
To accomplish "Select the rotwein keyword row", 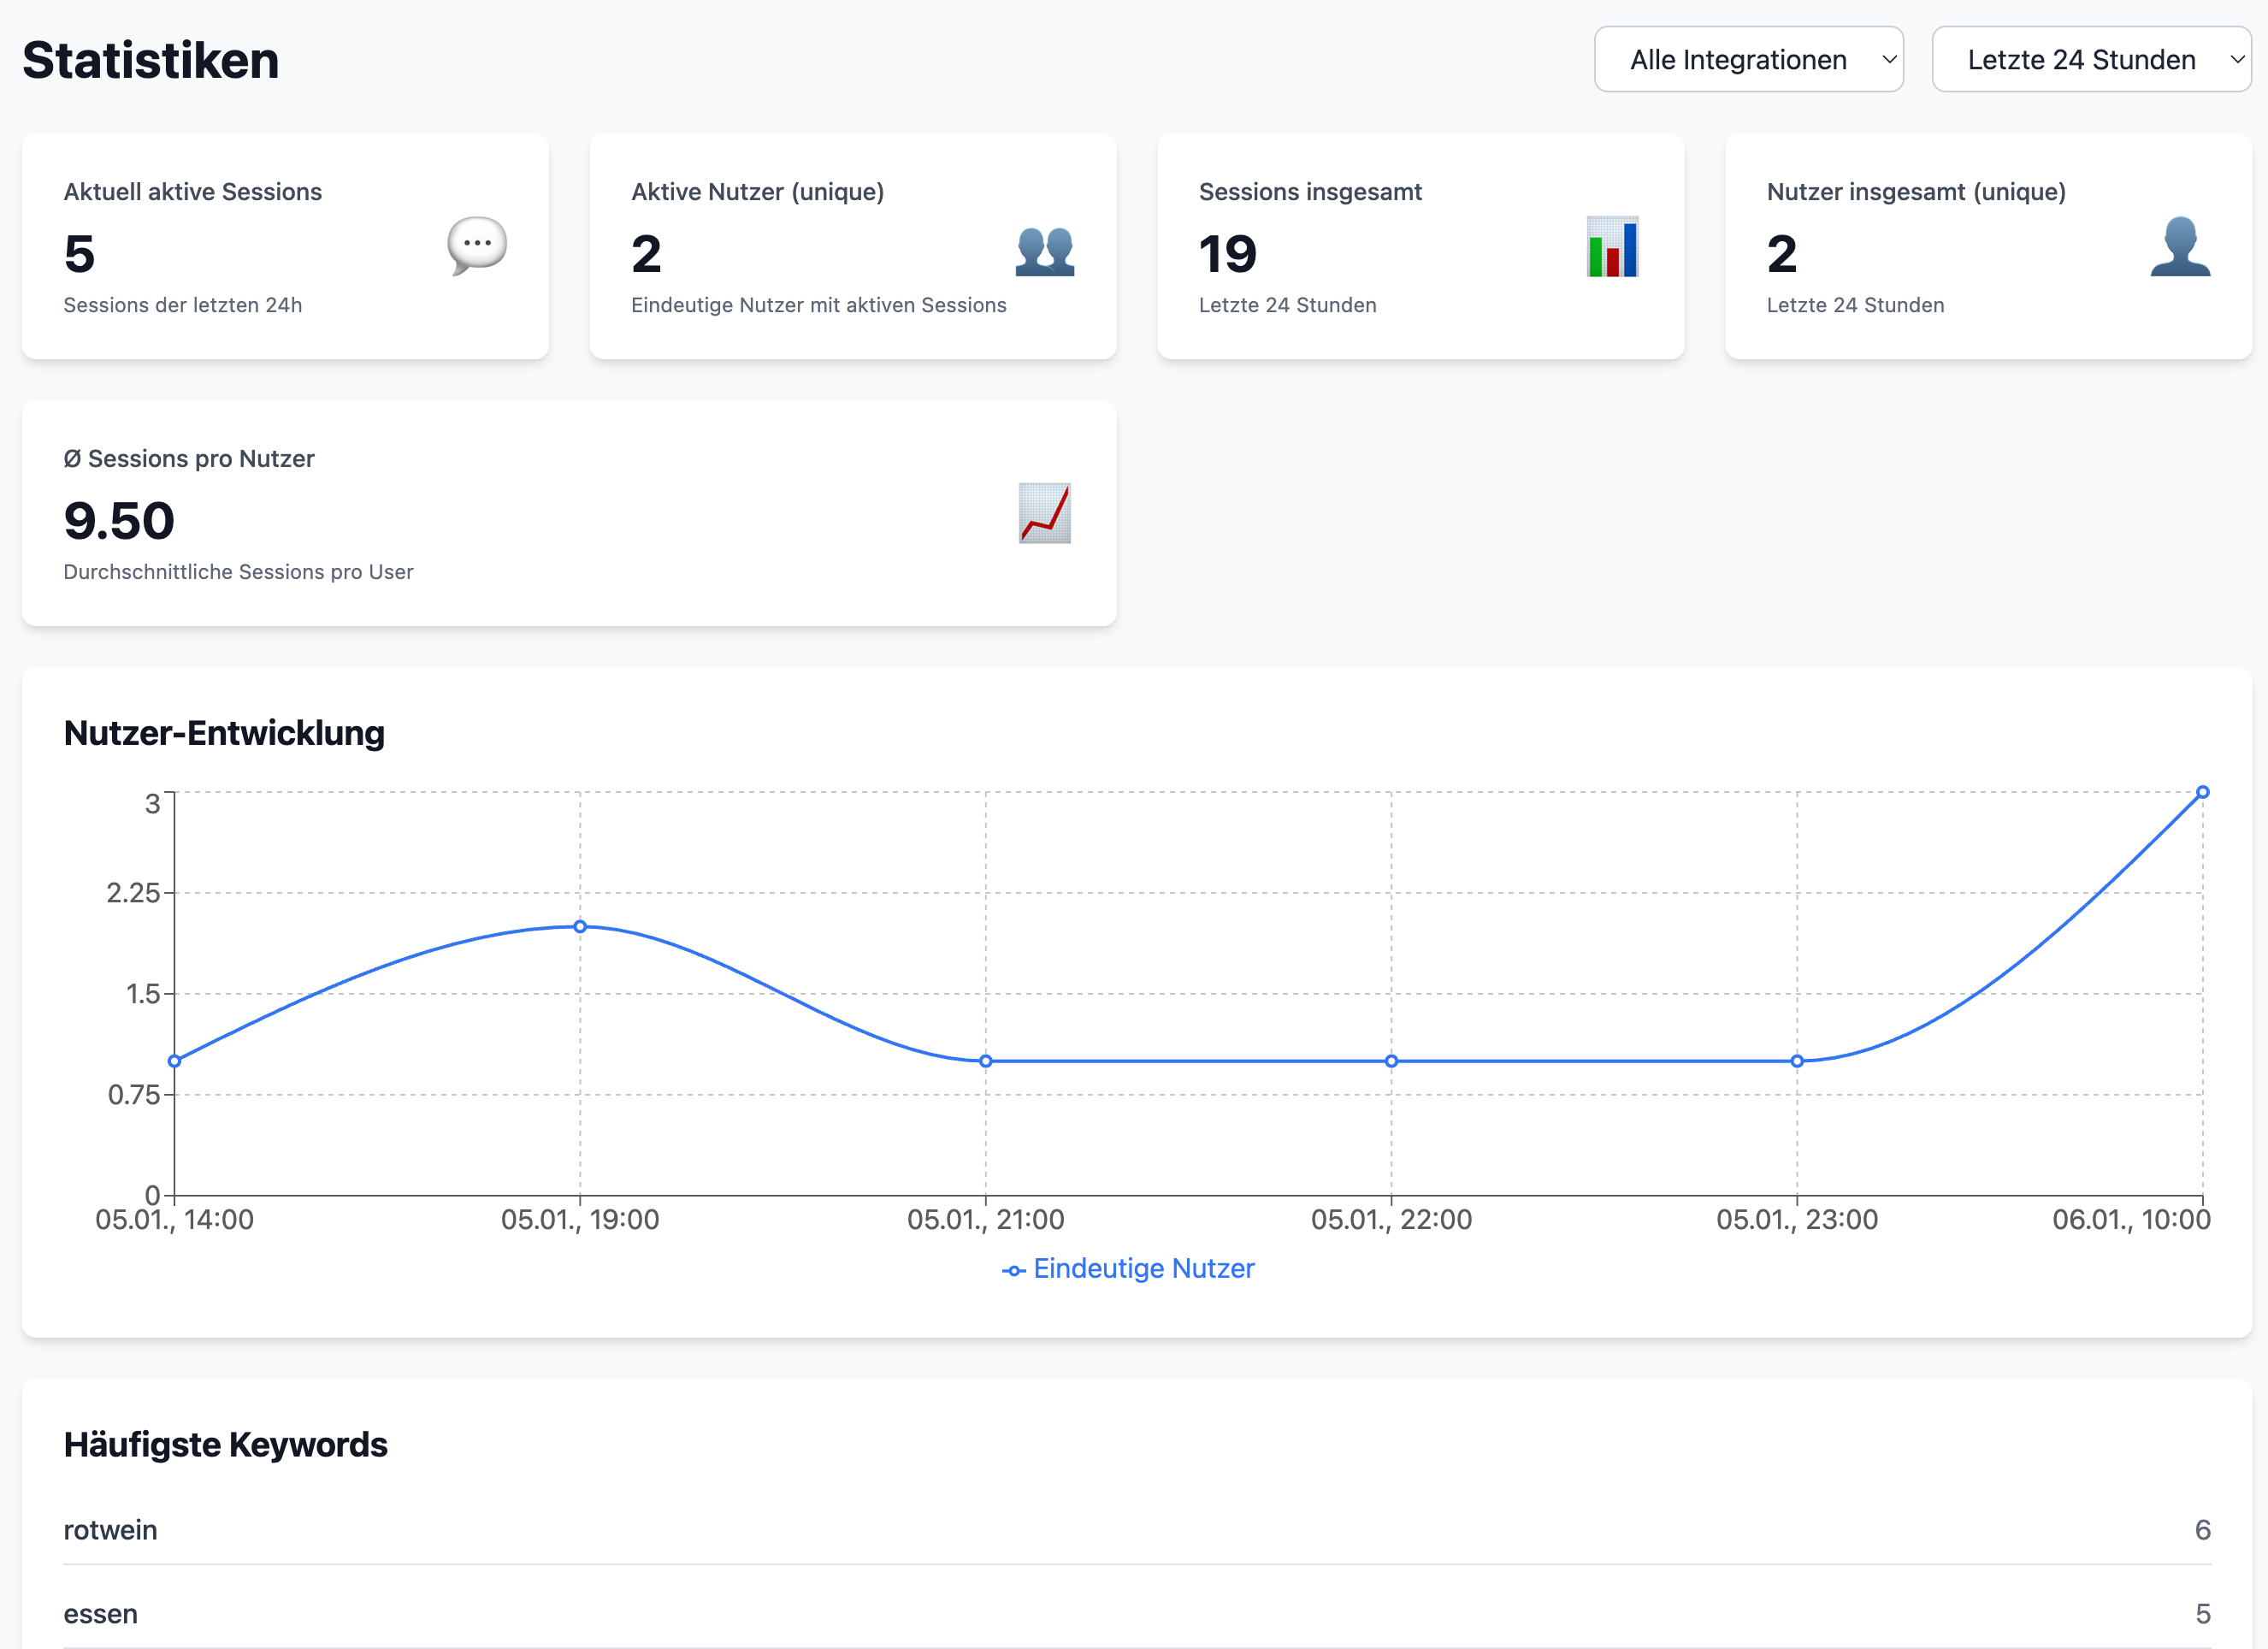I will pos(110,1529).
